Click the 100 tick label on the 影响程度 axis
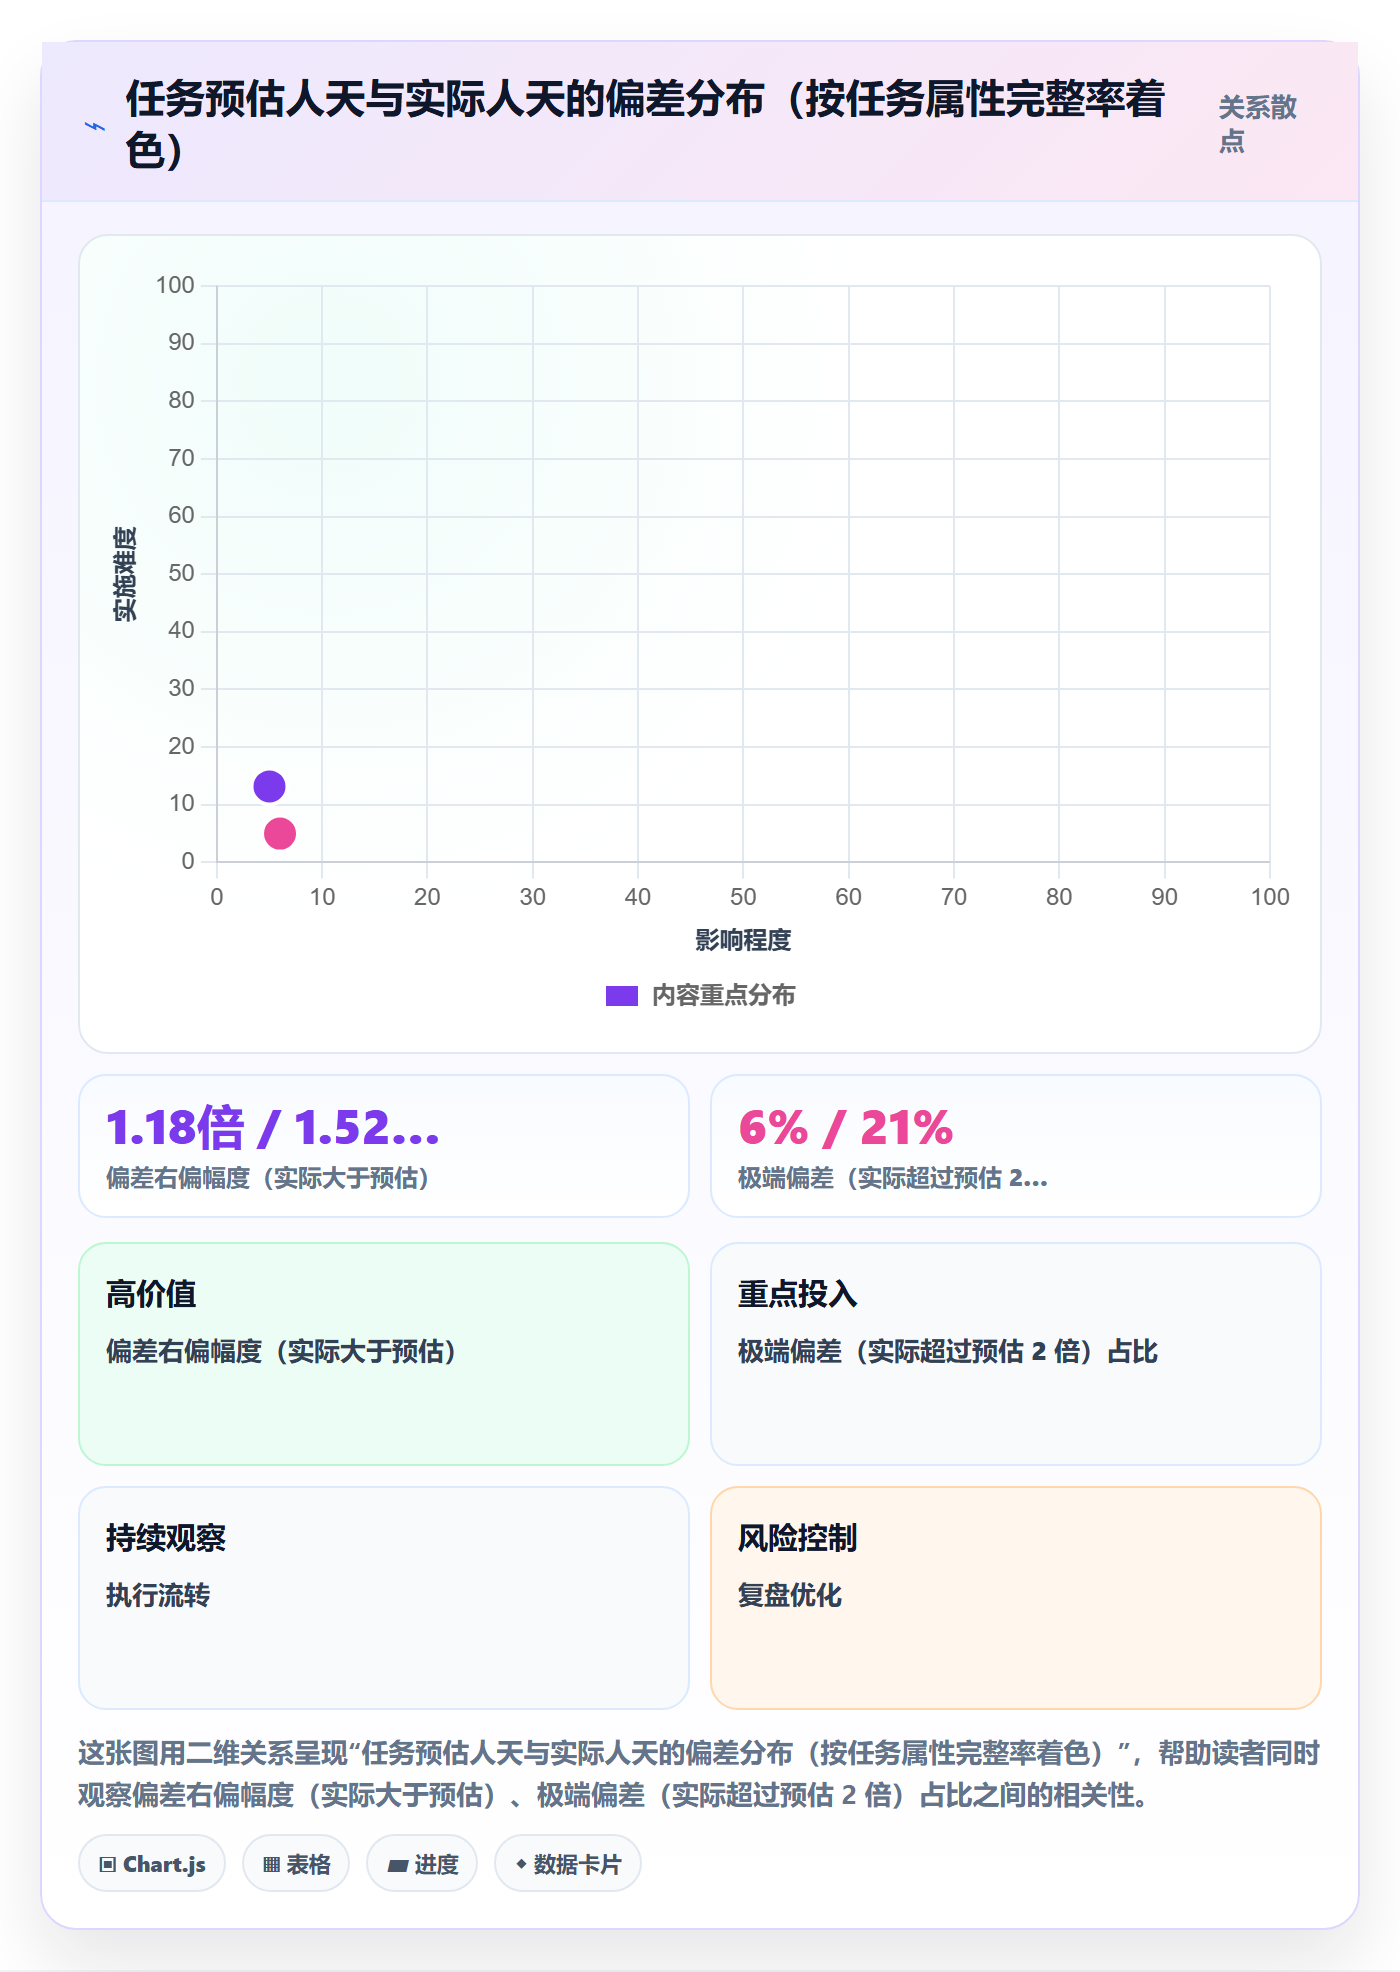 [1270, 897]
